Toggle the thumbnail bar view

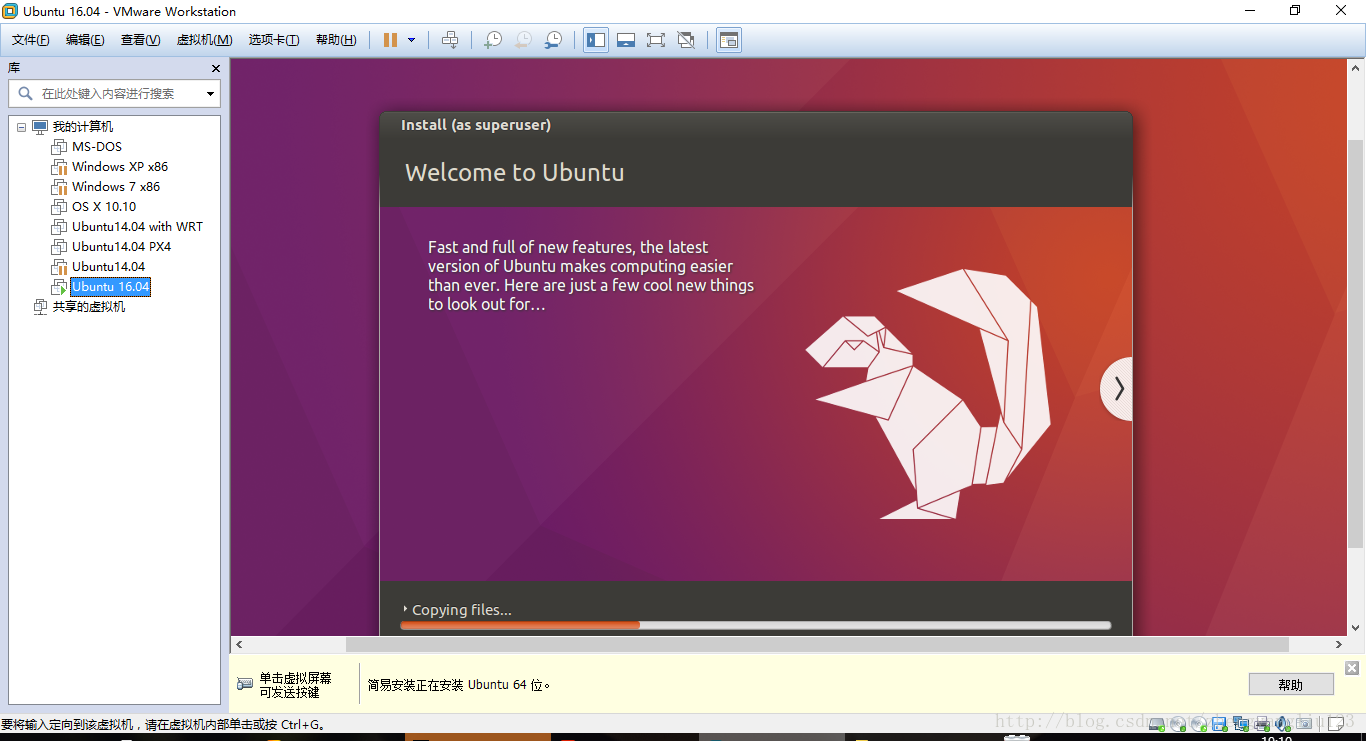pyautogui.click(x=626, y=40)
